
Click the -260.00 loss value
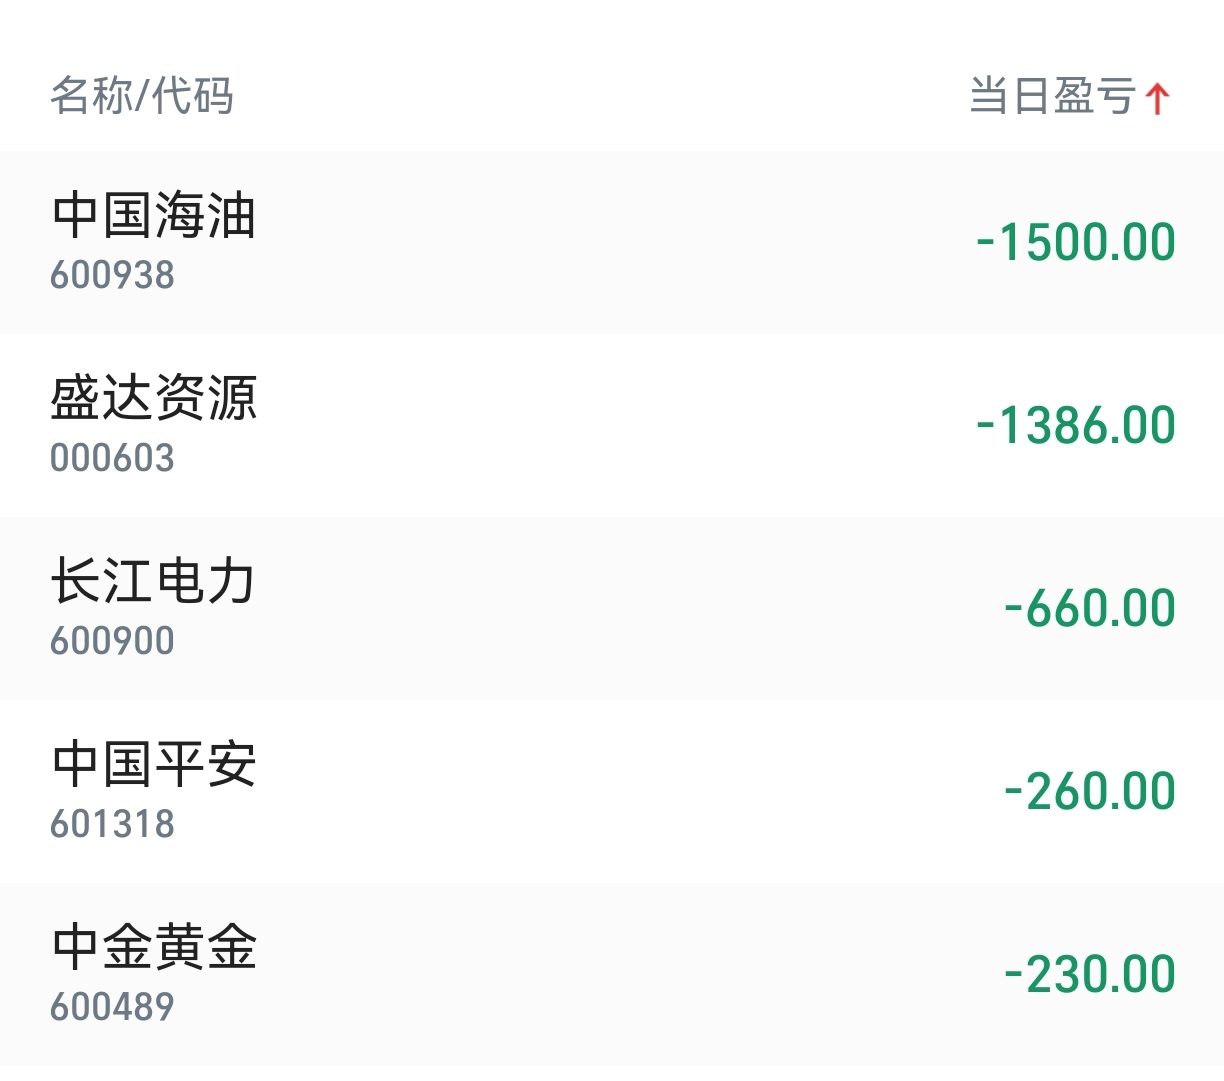coord(1090,791)
